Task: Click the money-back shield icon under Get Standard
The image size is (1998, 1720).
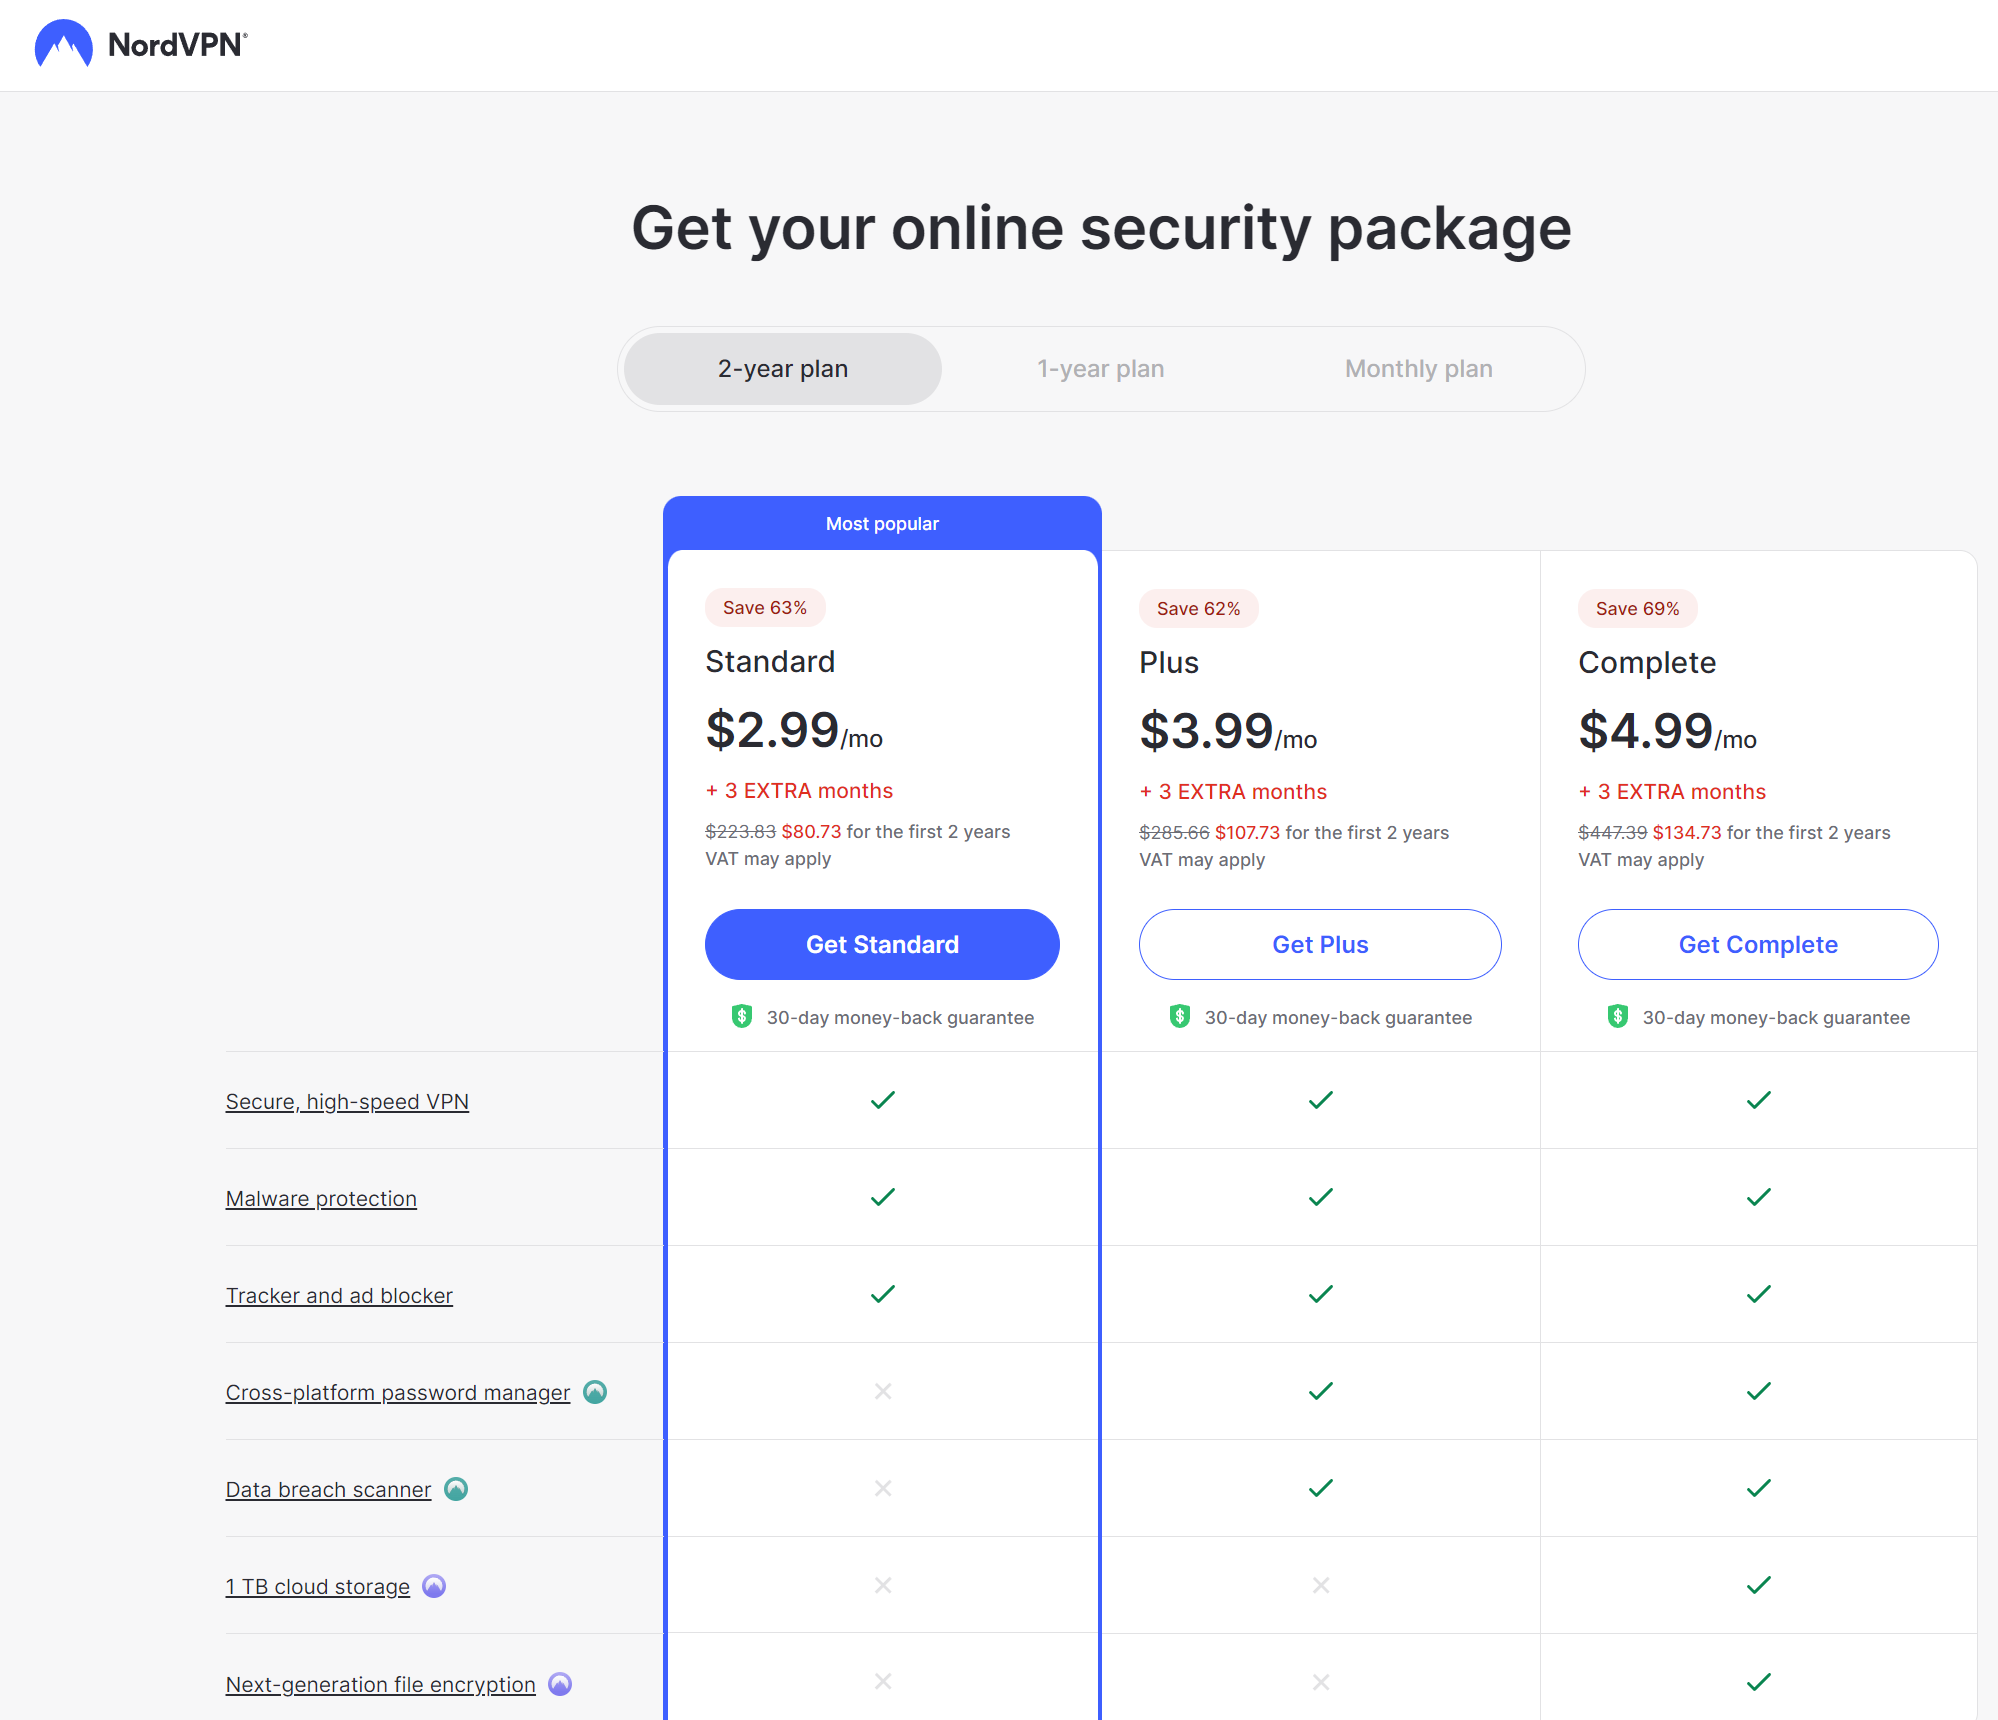Action: pos(742,1017)
